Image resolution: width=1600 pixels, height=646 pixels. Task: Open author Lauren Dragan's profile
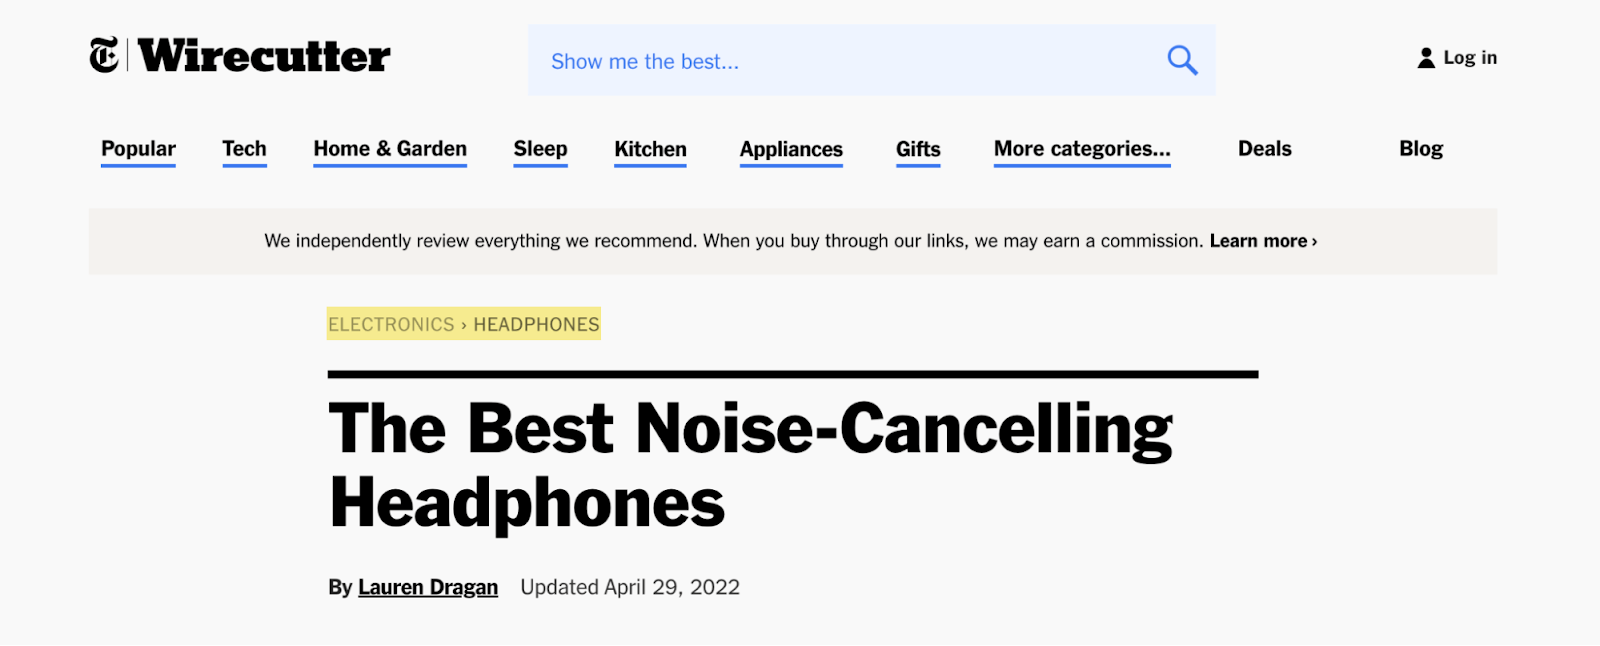point(427,587)
